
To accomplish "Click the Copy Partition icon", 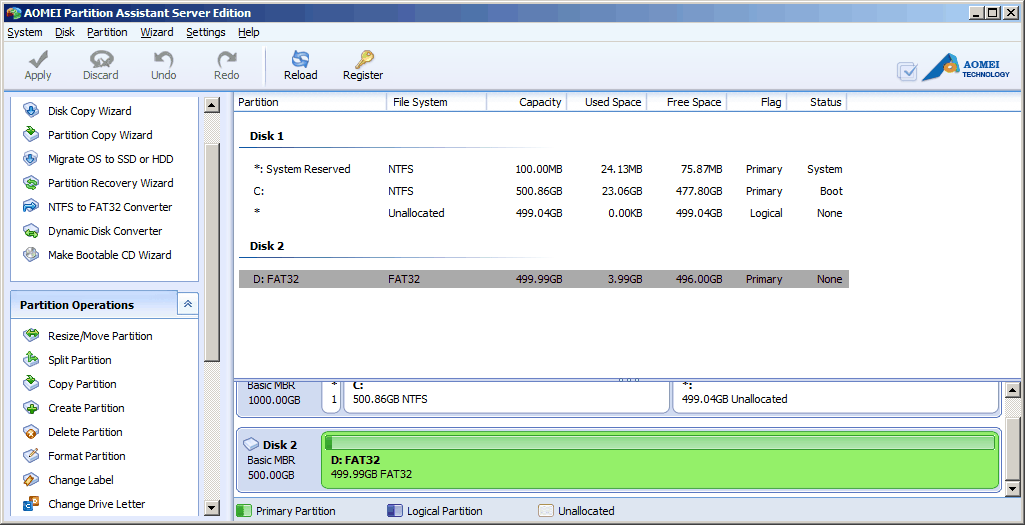I will point(31,384).
